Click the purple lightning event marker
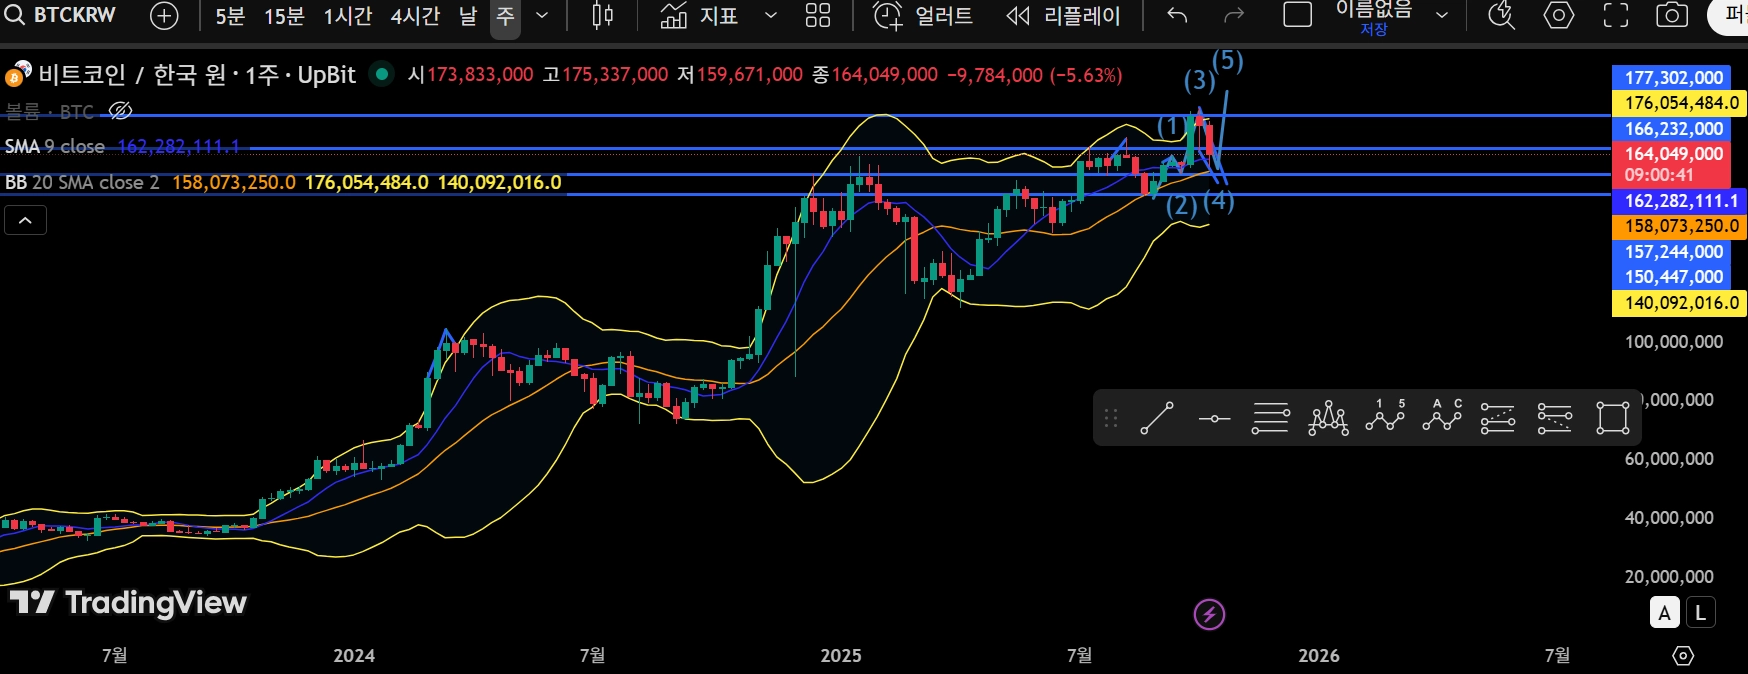 pyautogui.click(x=1209, y=614)
